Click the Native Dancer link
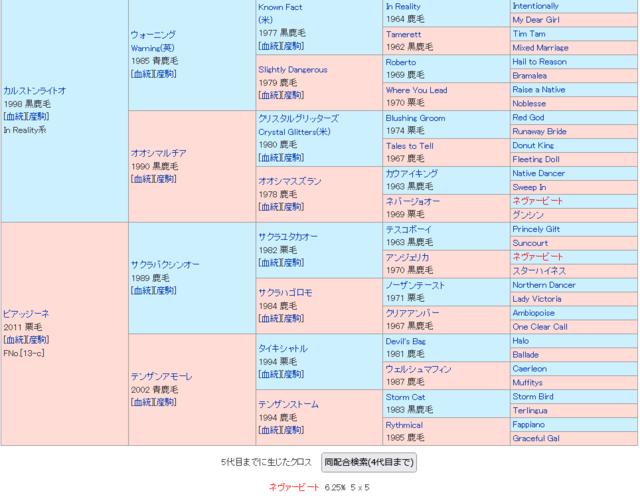 click(x=538, y=173)
